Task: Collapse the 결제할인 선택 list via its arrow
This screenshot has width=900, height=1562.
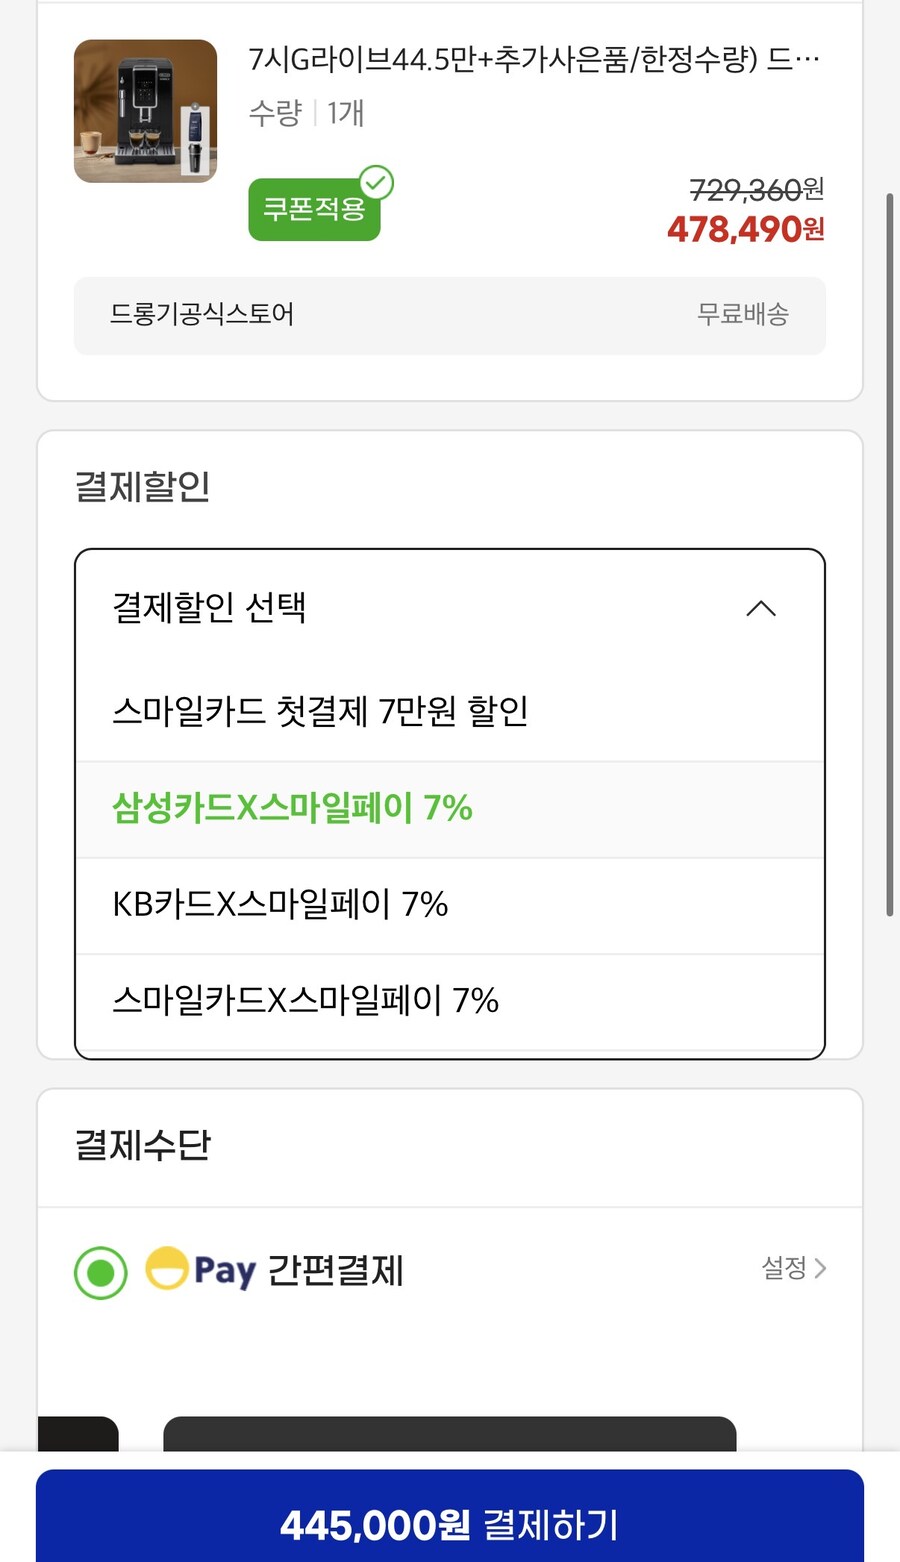Action: 761,609
